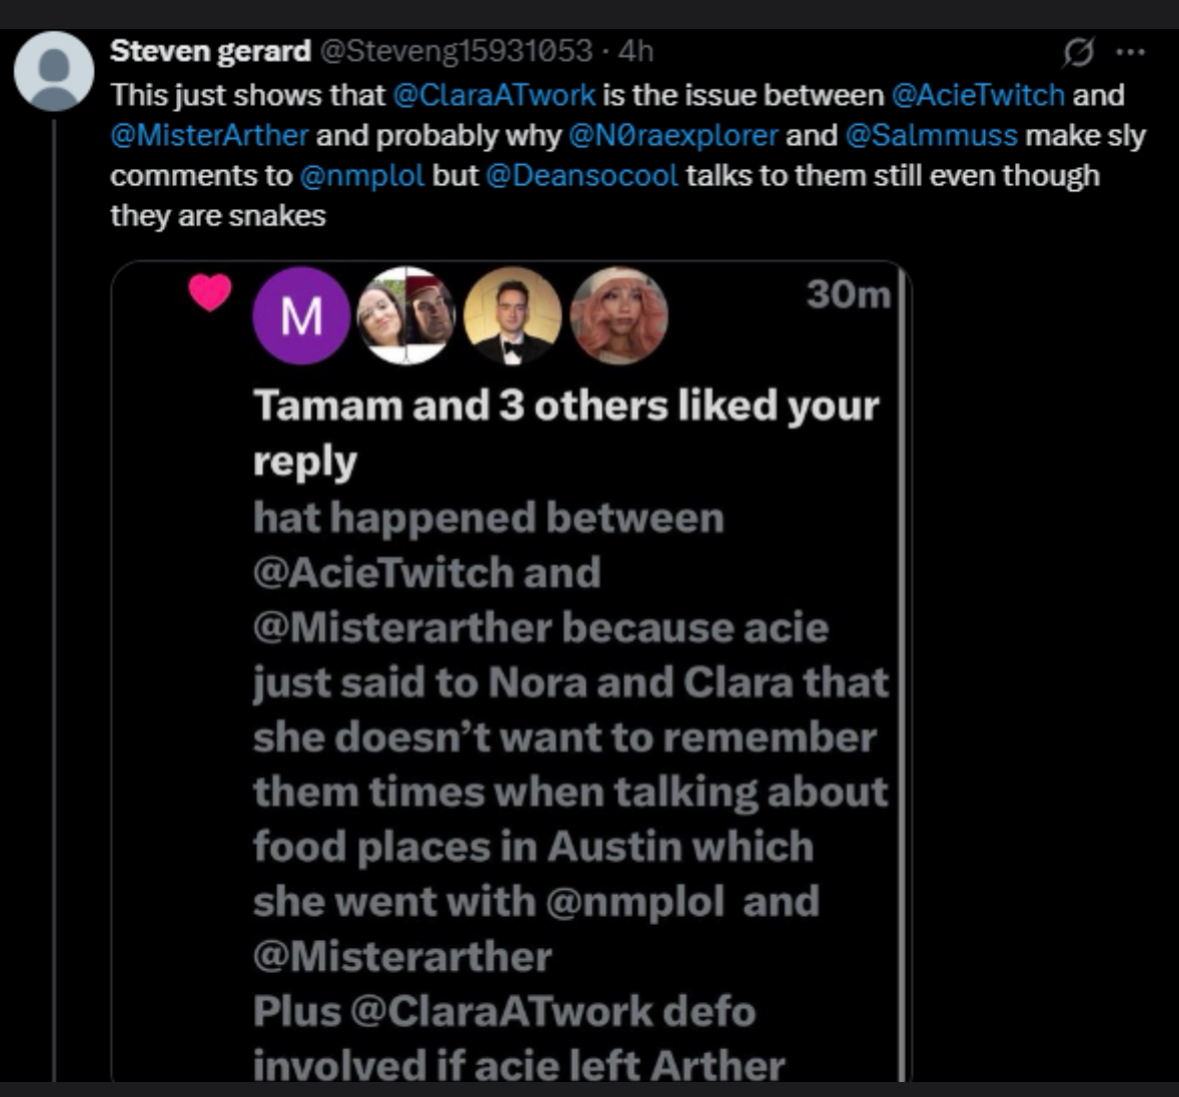Click the pink heart like icon

coord(210,292)
